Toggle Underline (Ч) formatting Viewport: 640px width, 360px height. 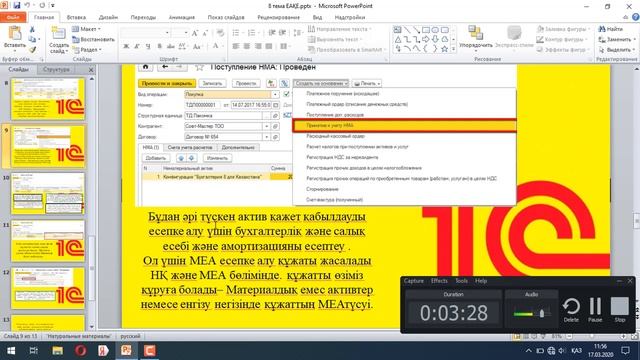[148, 46]
